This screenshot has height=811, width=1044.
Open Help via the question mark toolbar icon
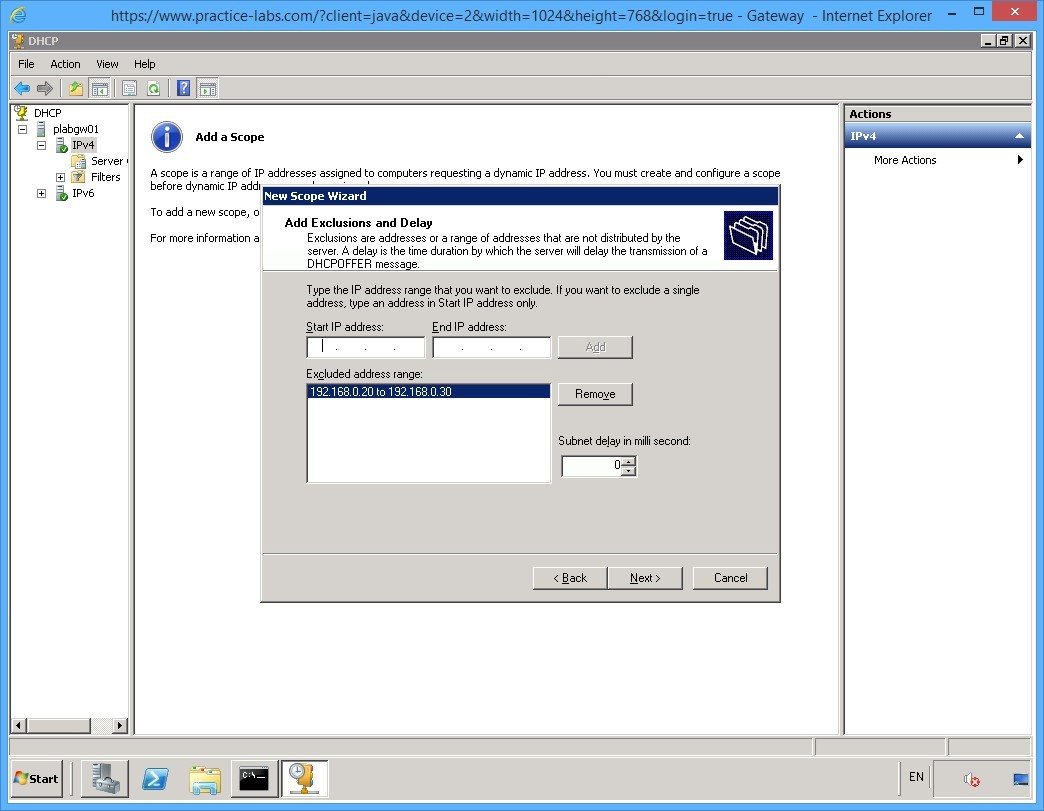185,88
